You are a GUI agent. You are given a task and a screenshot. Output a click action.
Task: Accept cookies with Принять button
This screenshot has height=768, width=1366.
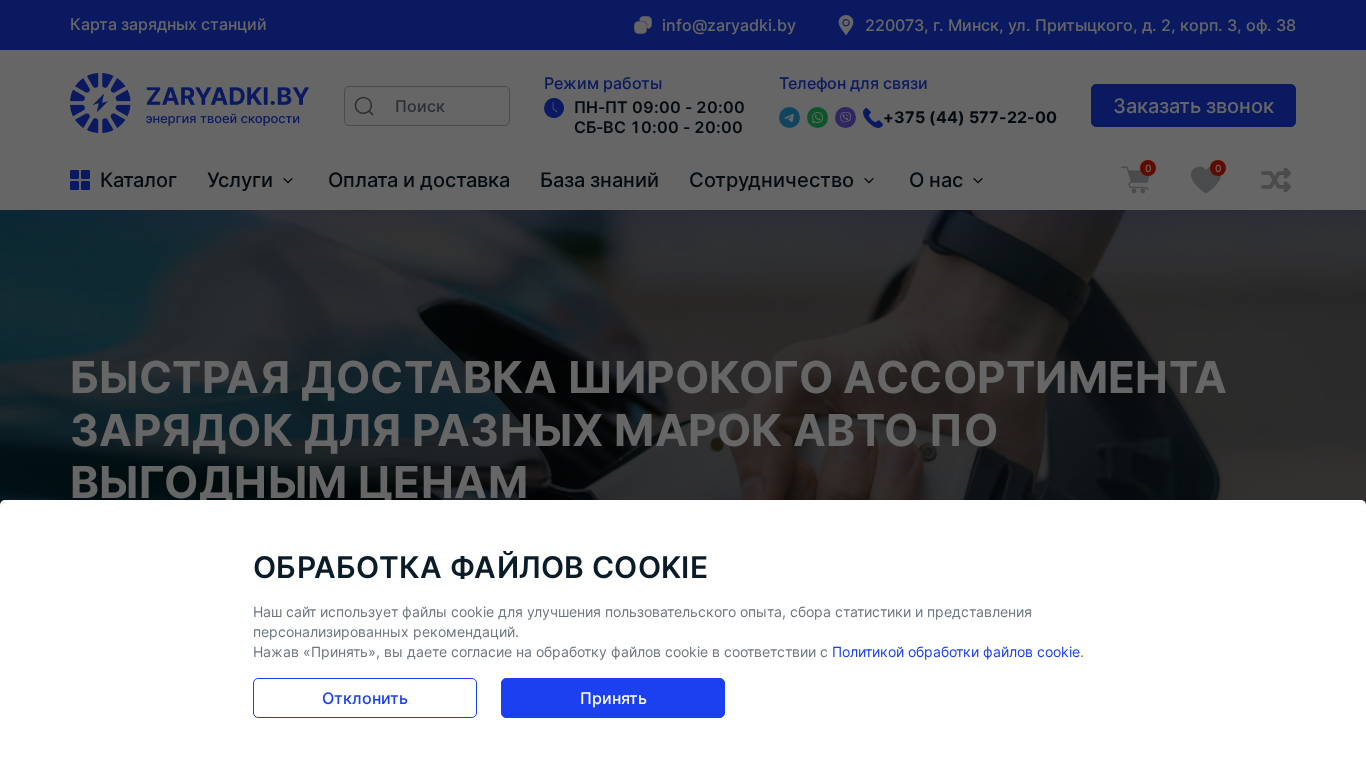(613, 698)
